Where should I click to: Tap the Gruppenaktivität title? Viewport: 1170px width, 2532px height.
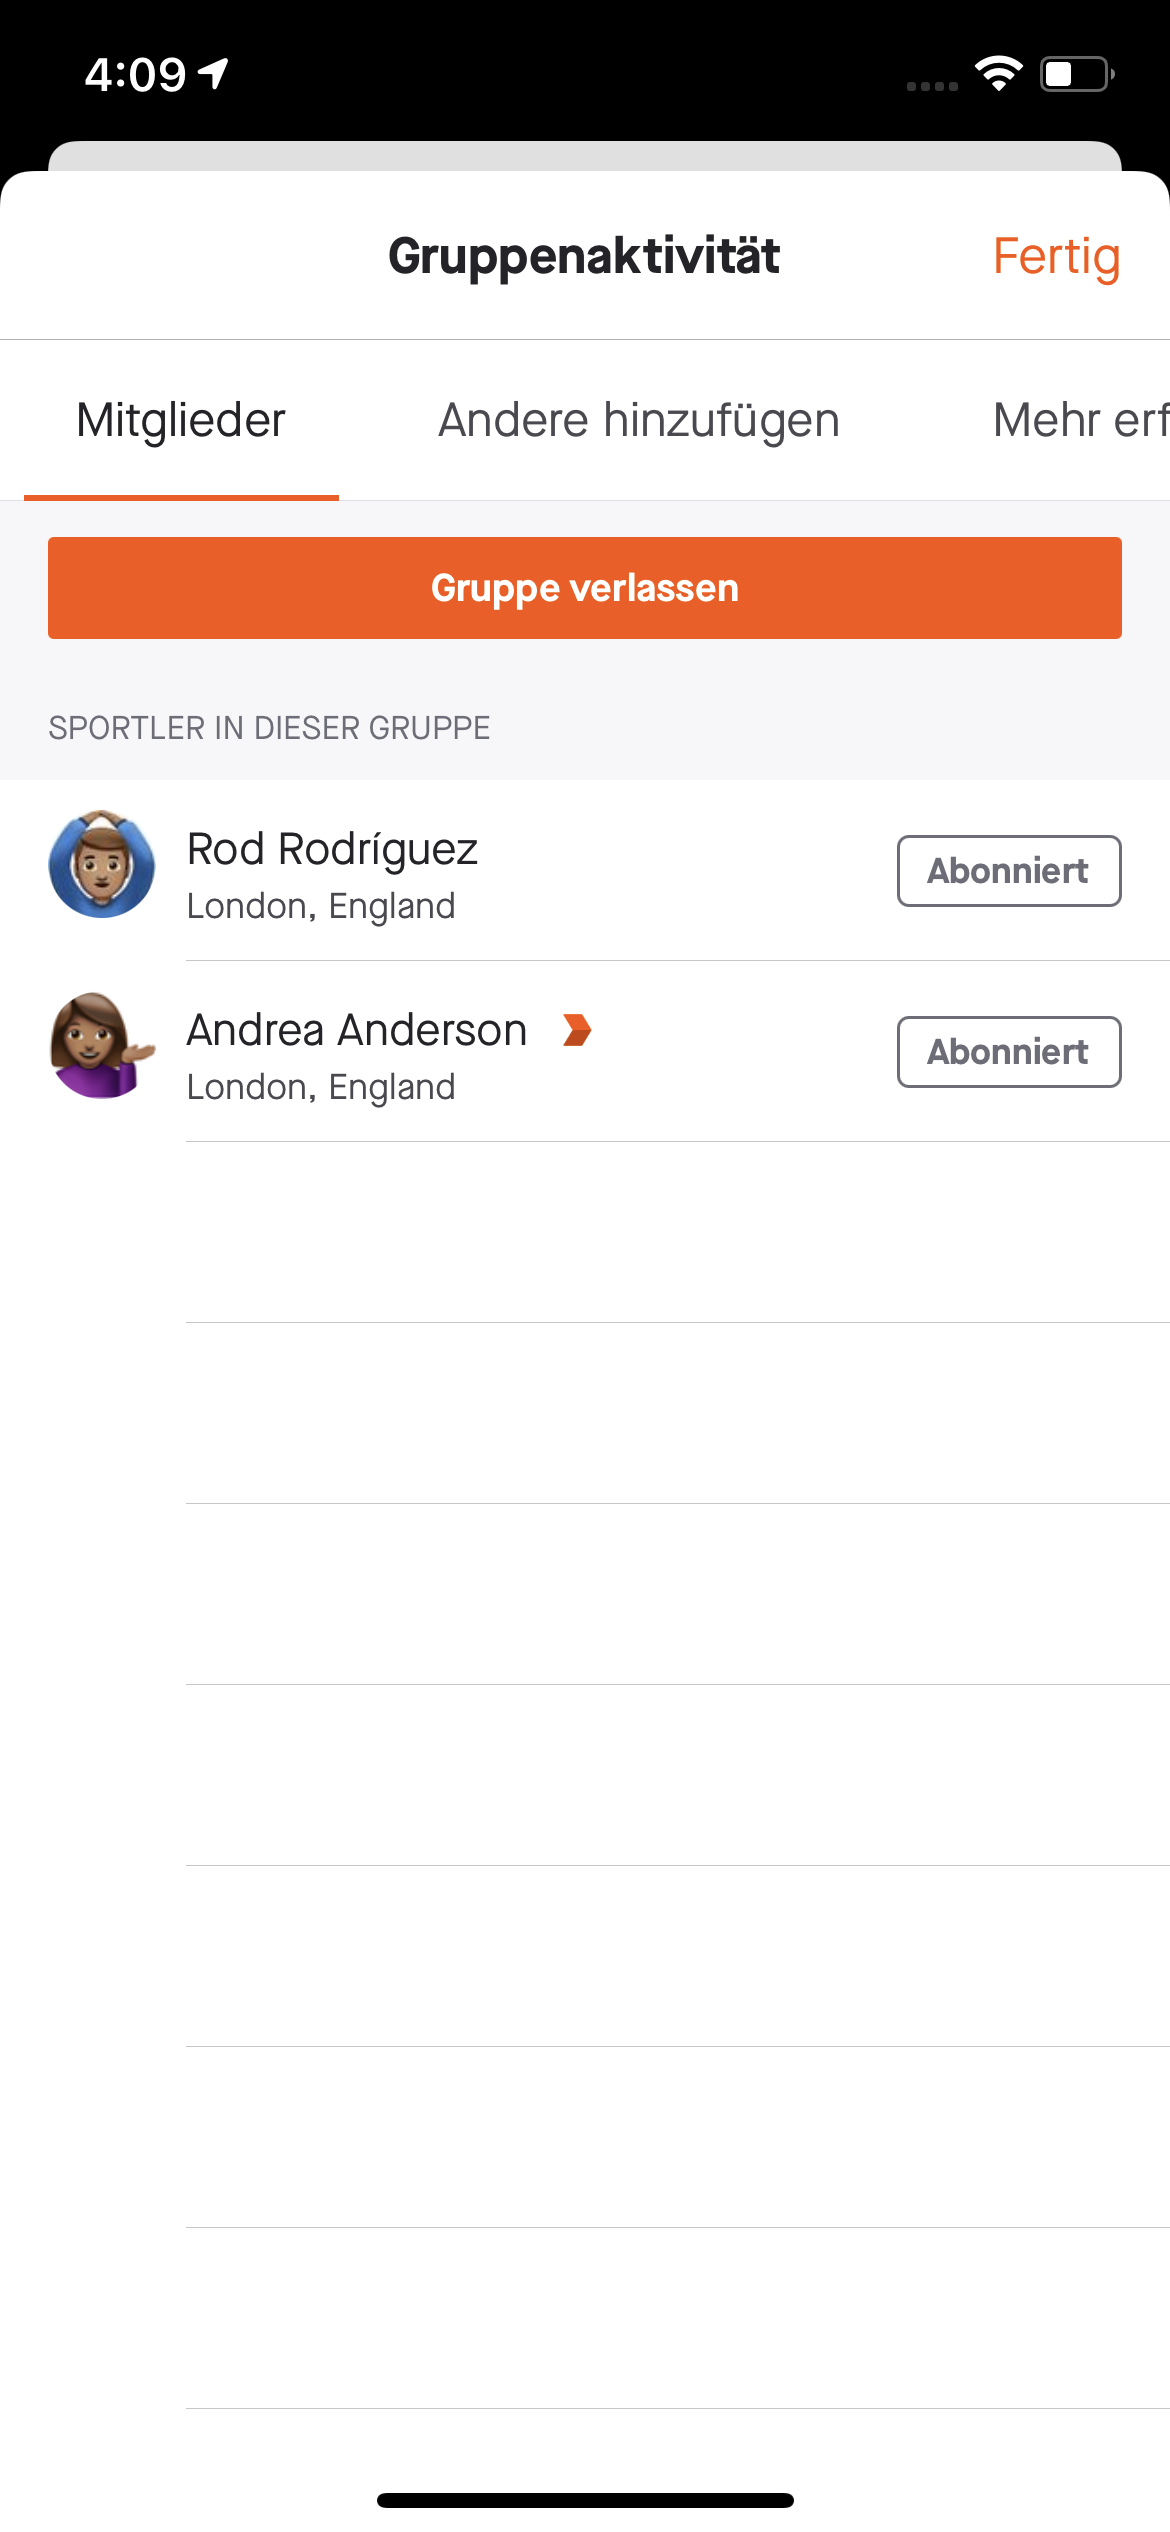[x=584, y=256]
